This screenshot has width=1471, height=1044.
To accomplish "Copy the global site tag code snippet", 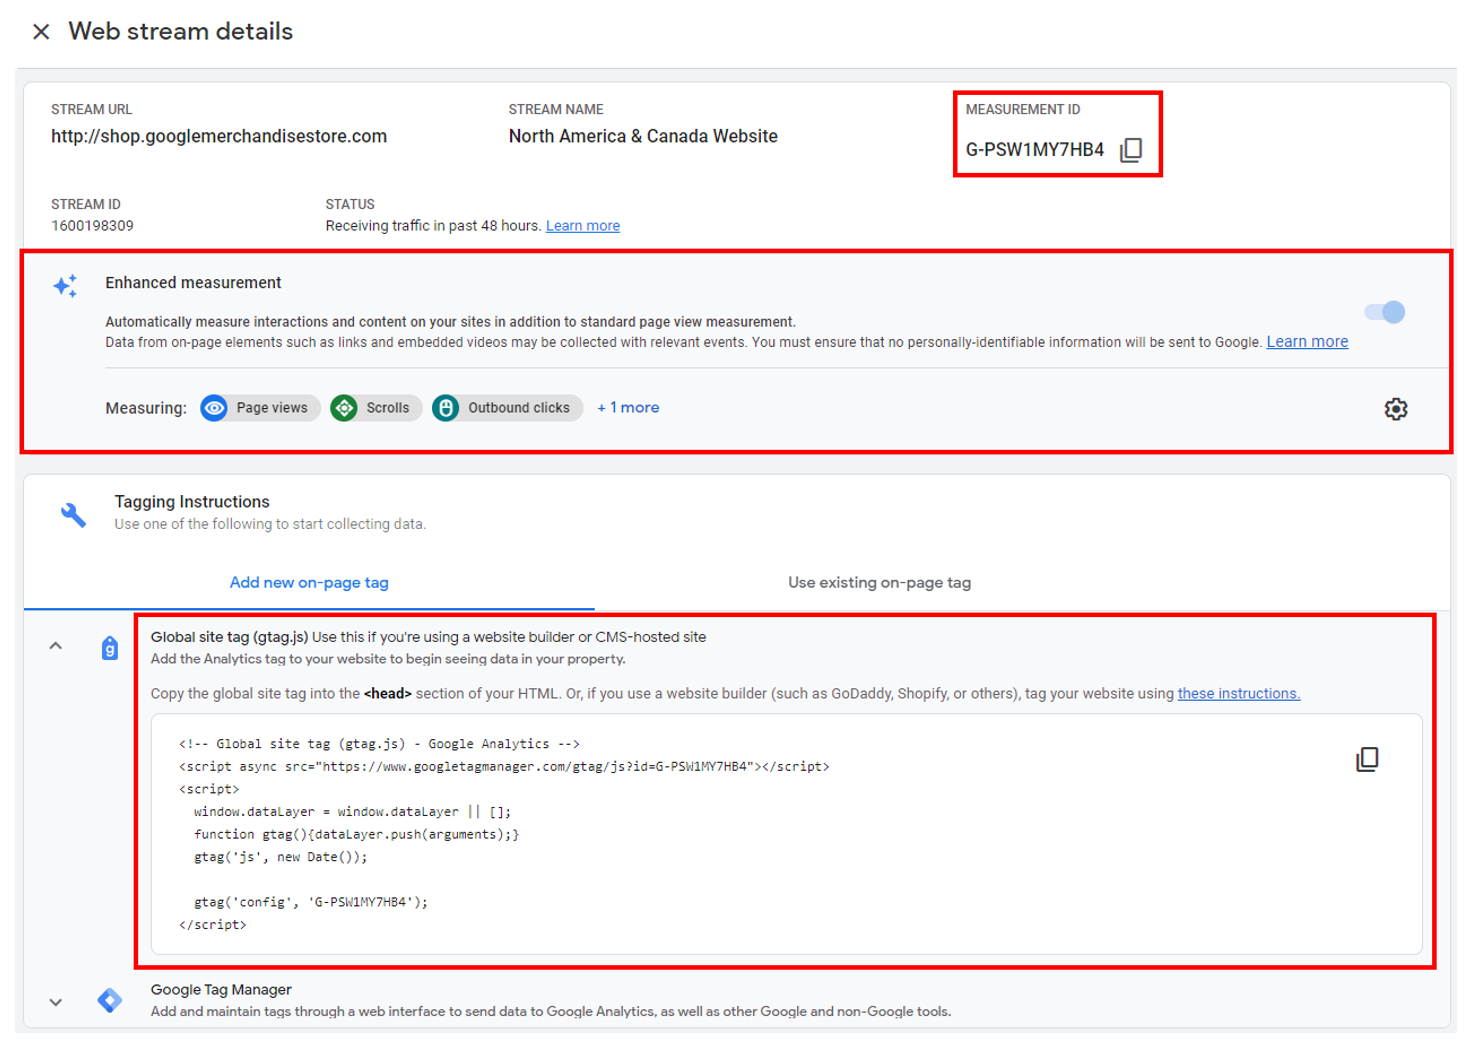I will (1367, 760).
